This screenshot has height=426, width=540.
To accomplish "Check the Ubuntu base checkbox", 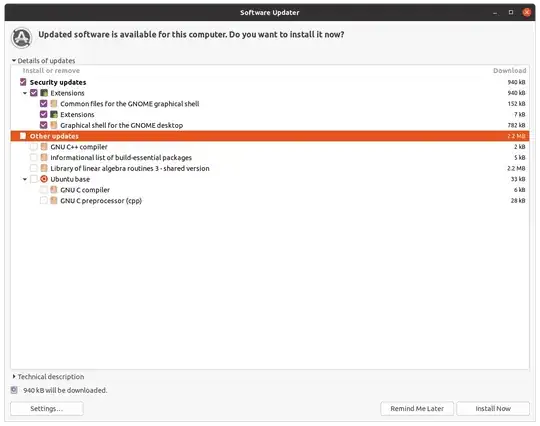I will [x=33, y=179].
